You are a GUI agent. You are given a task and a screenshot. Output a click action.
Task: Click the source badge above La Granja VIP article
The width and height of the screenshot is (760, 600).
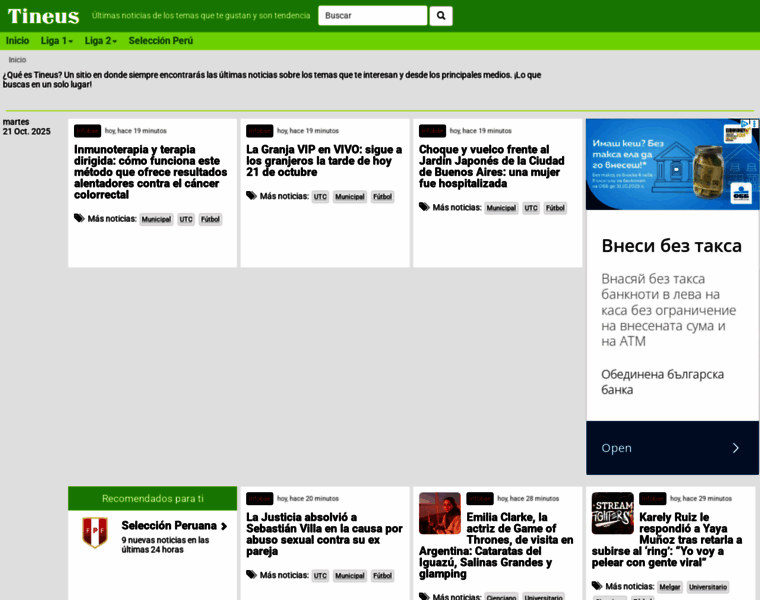[260, 131]
